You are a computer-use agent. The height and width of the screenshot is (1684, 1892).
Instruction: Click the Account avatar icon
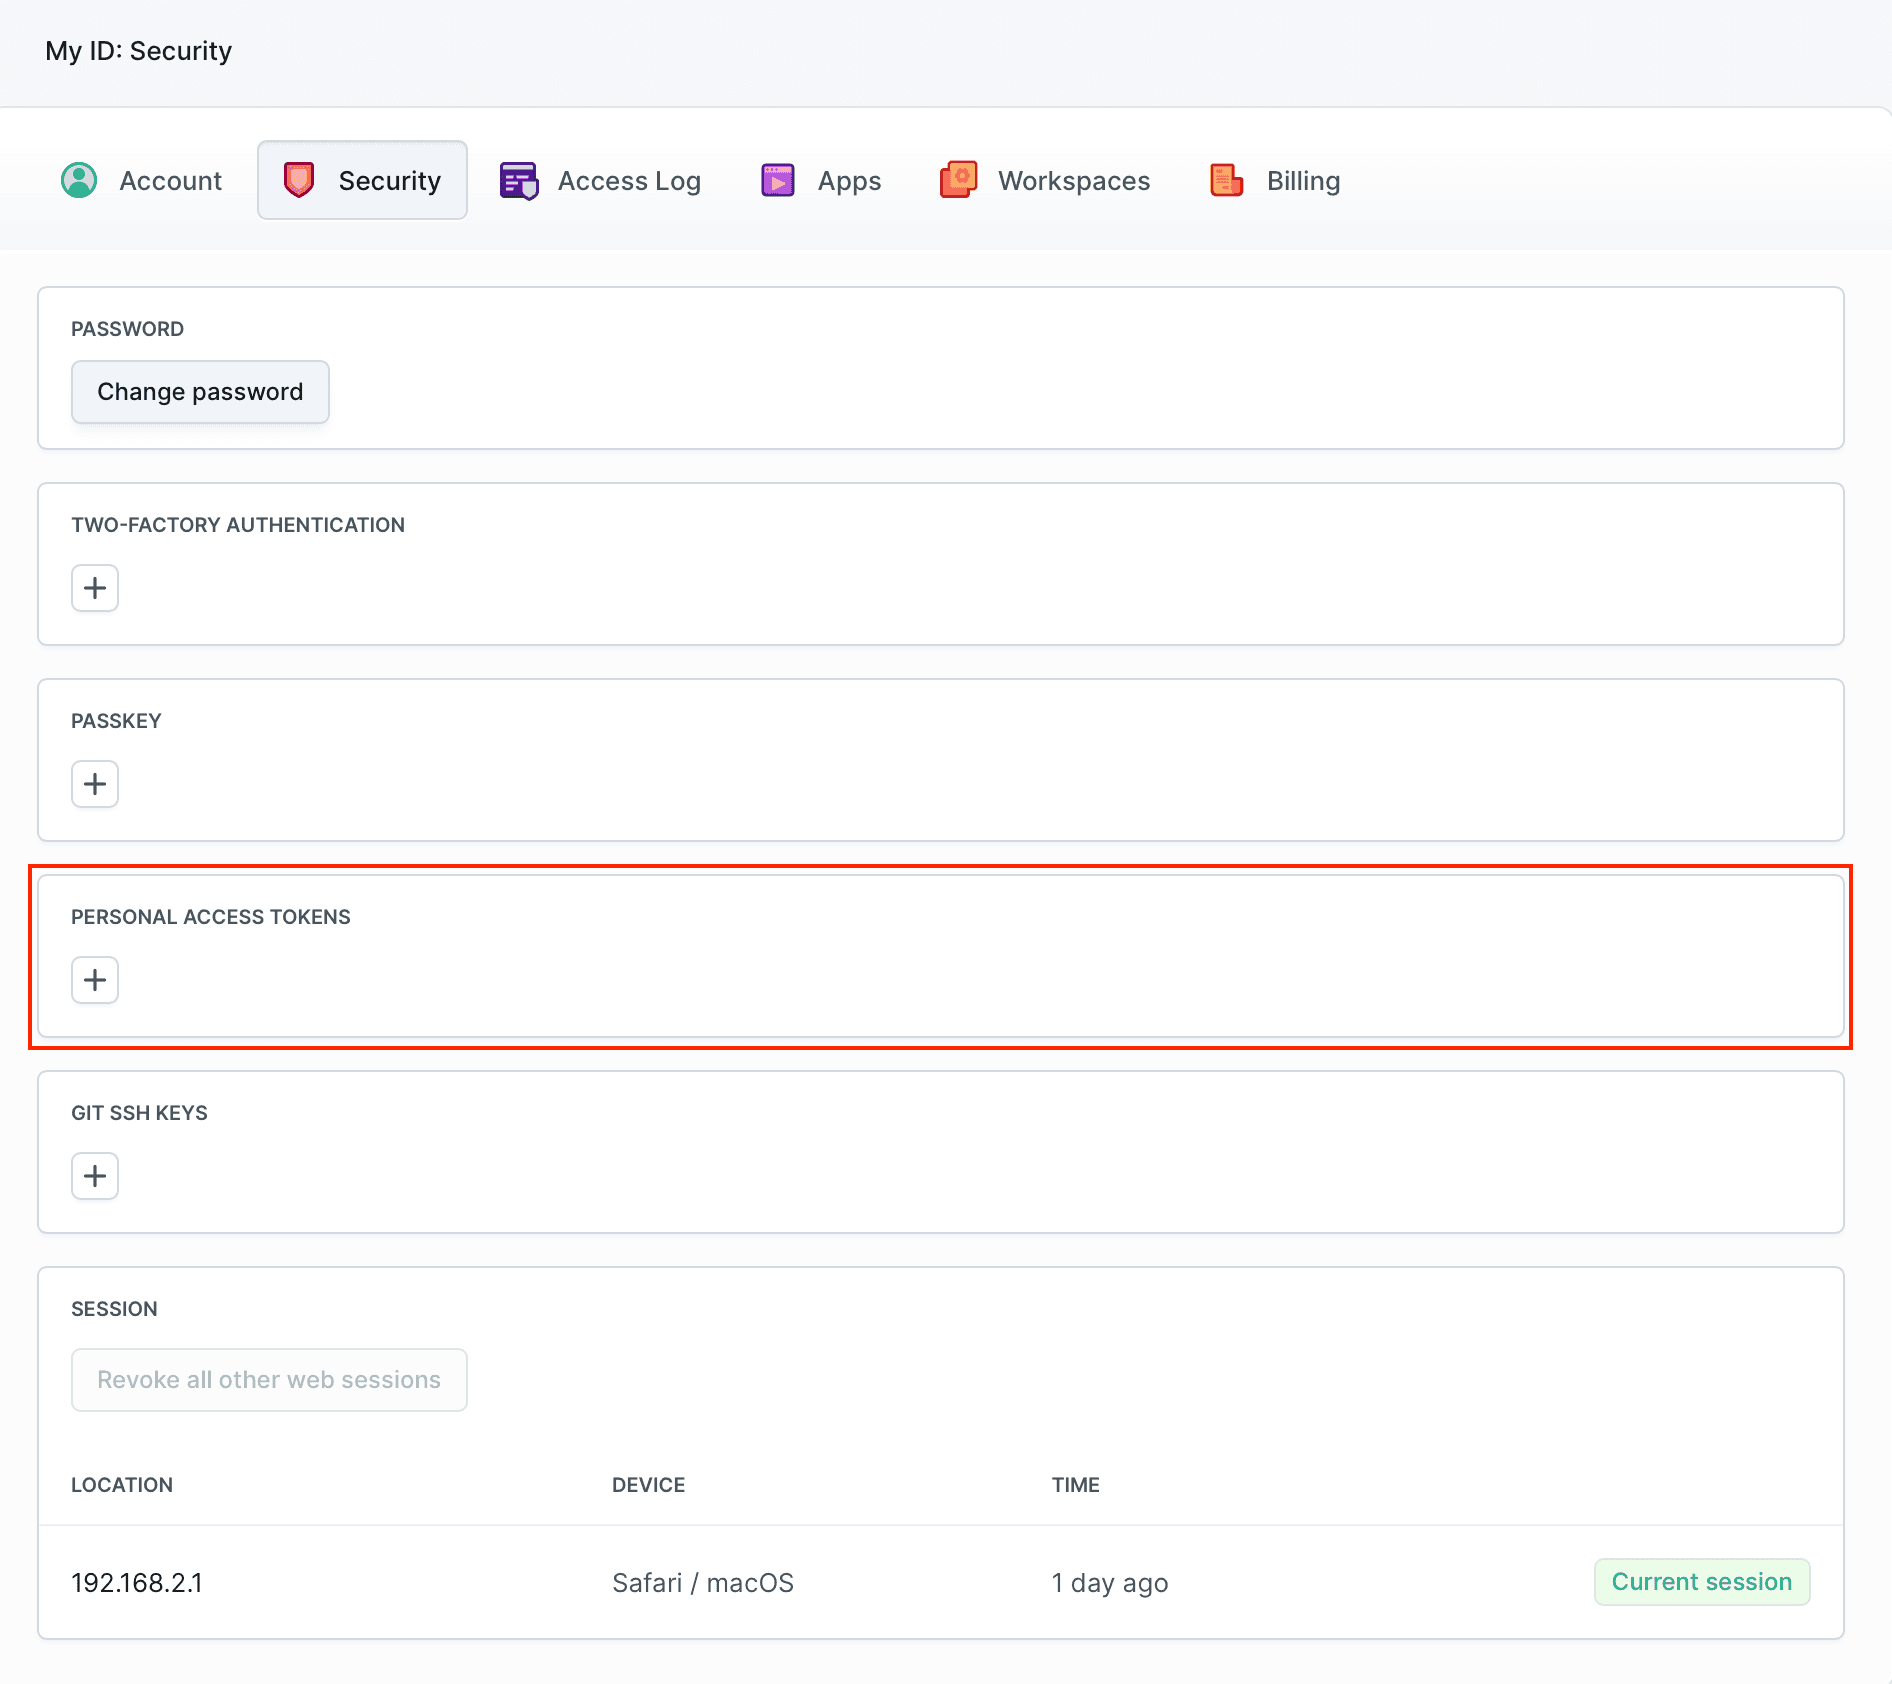(x=80, y=180)
